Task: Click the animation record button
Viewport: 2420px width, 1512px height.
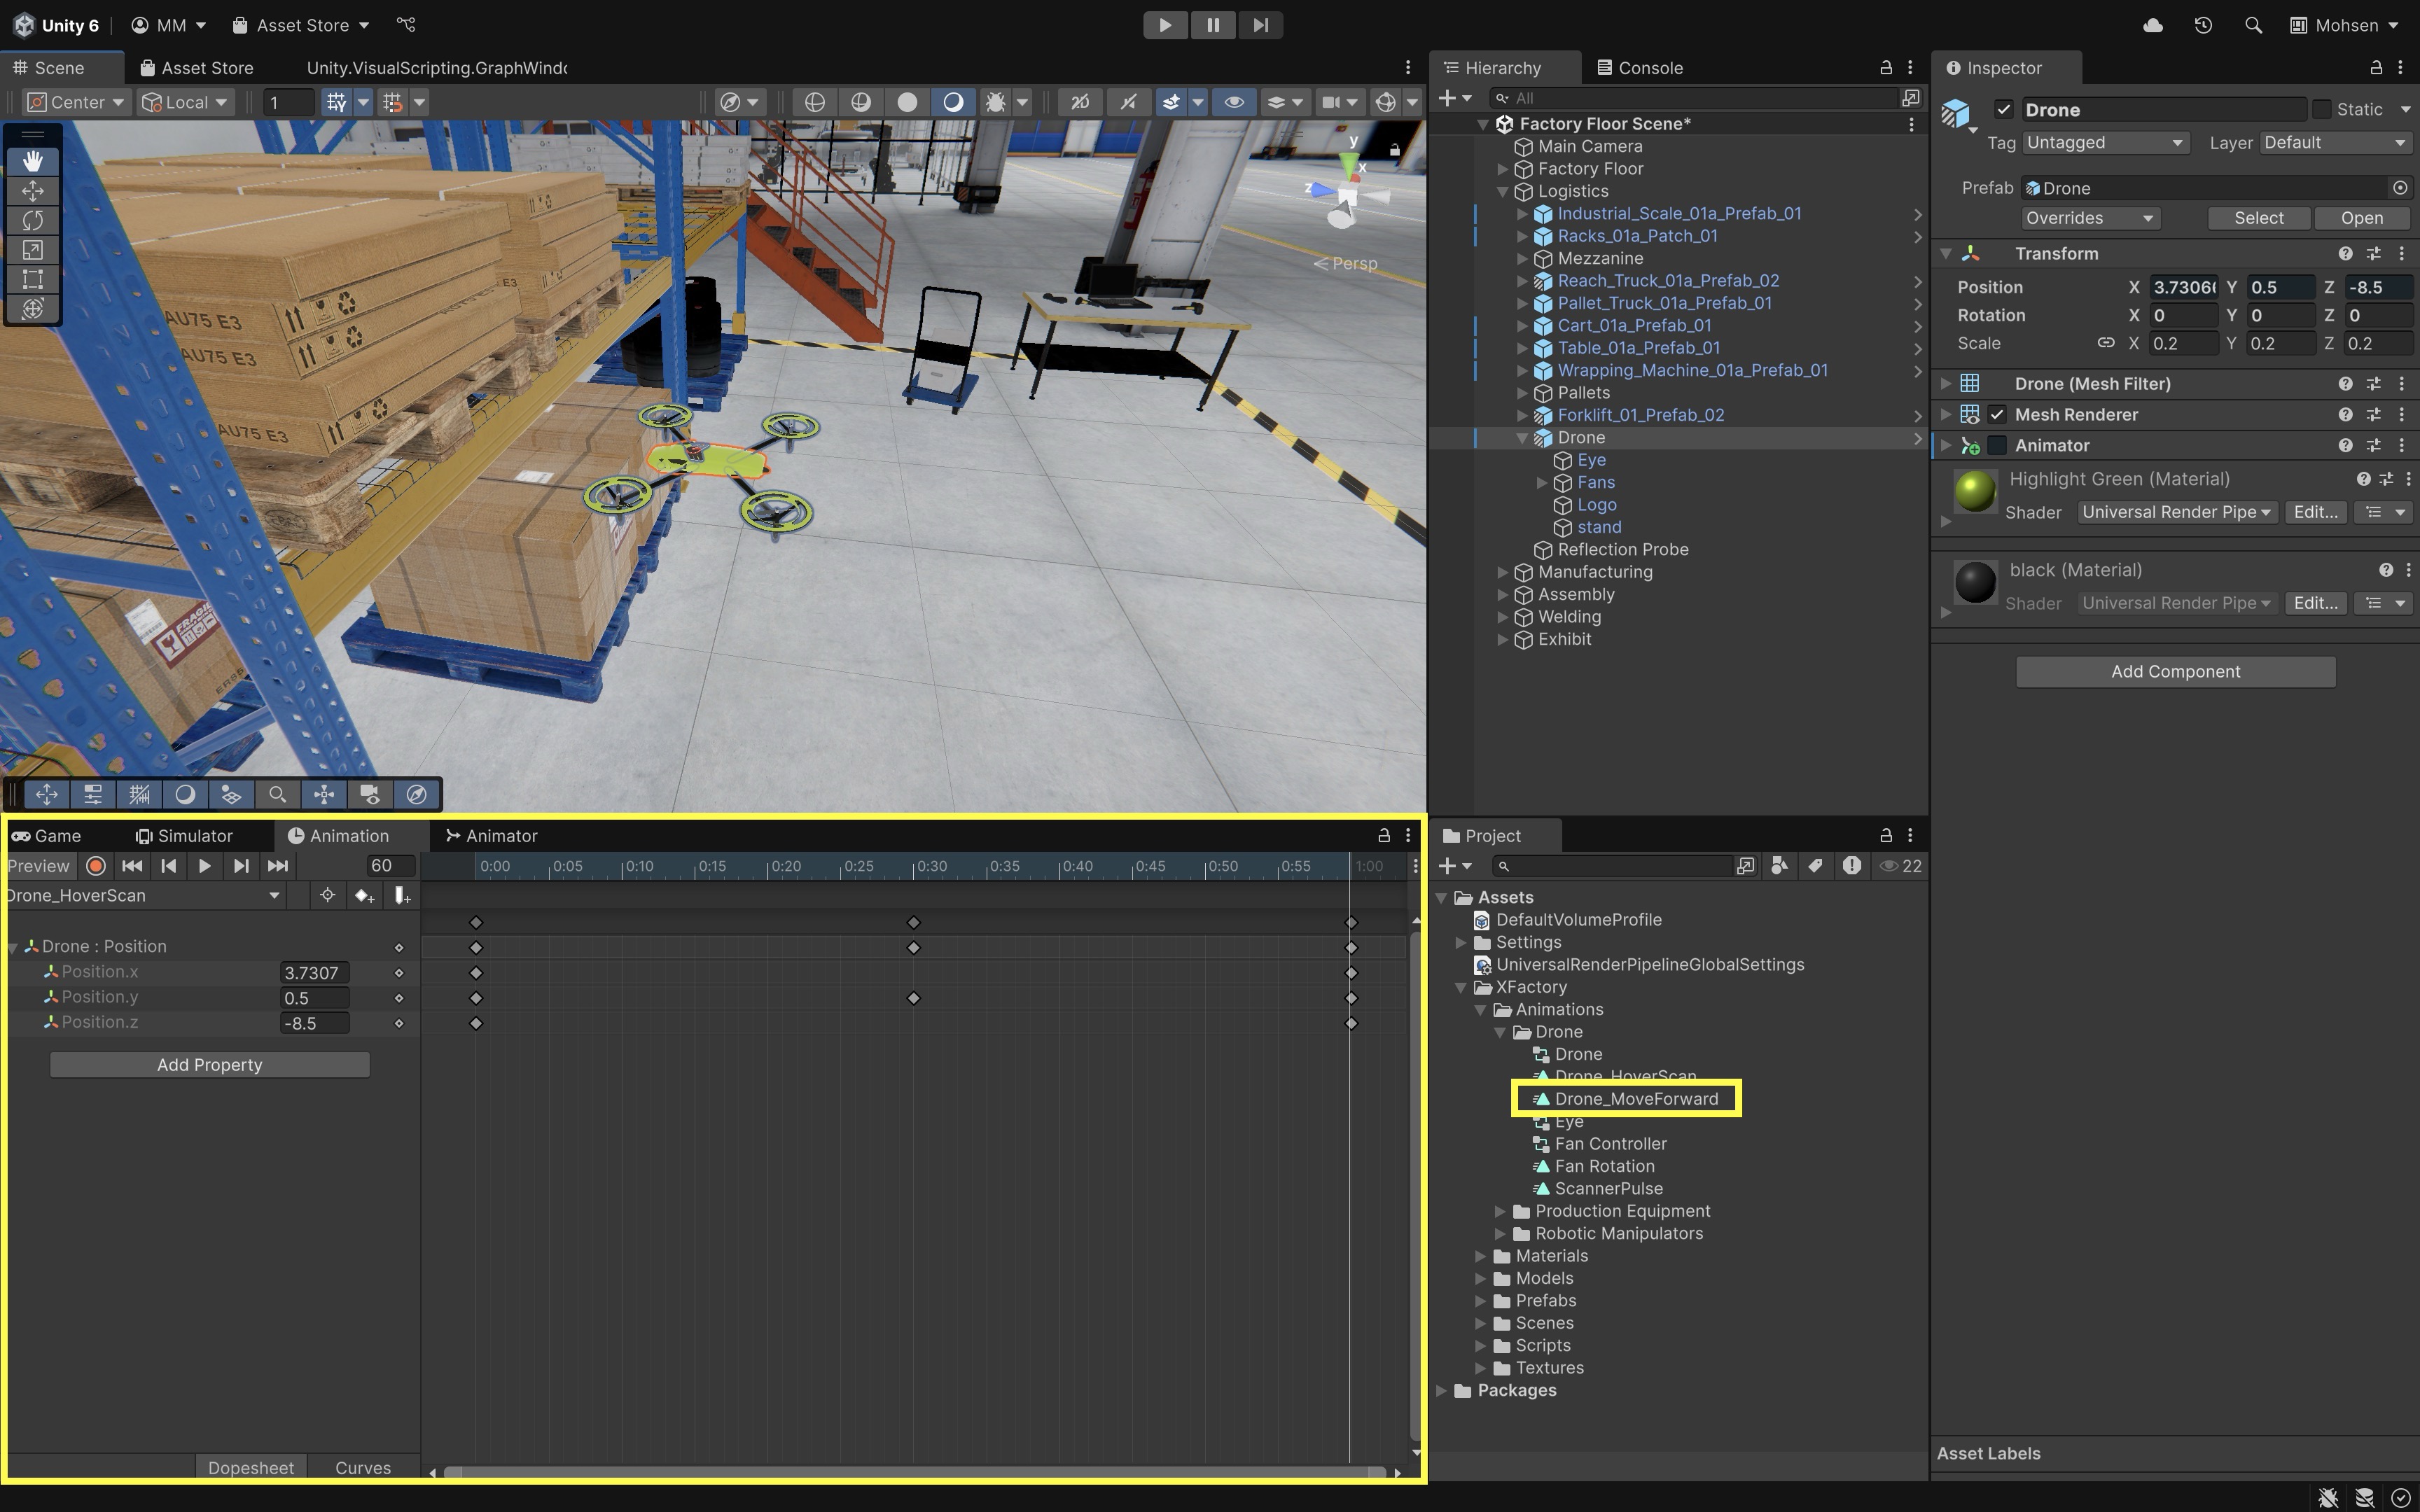Action: click(x=96, y=866)
